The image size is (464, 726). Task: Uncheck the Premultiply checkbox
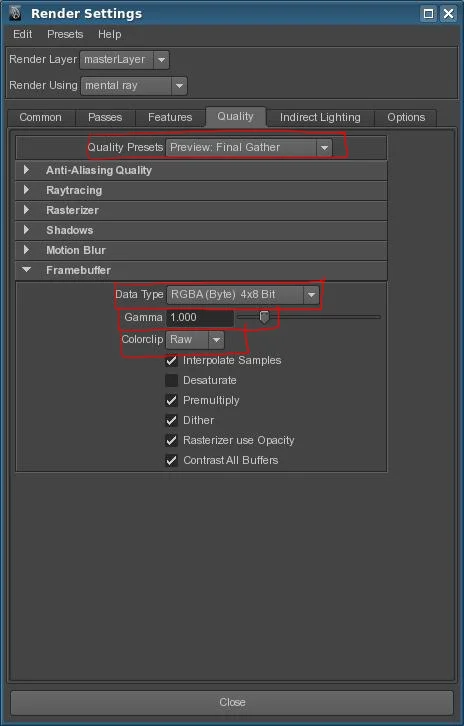171,400
